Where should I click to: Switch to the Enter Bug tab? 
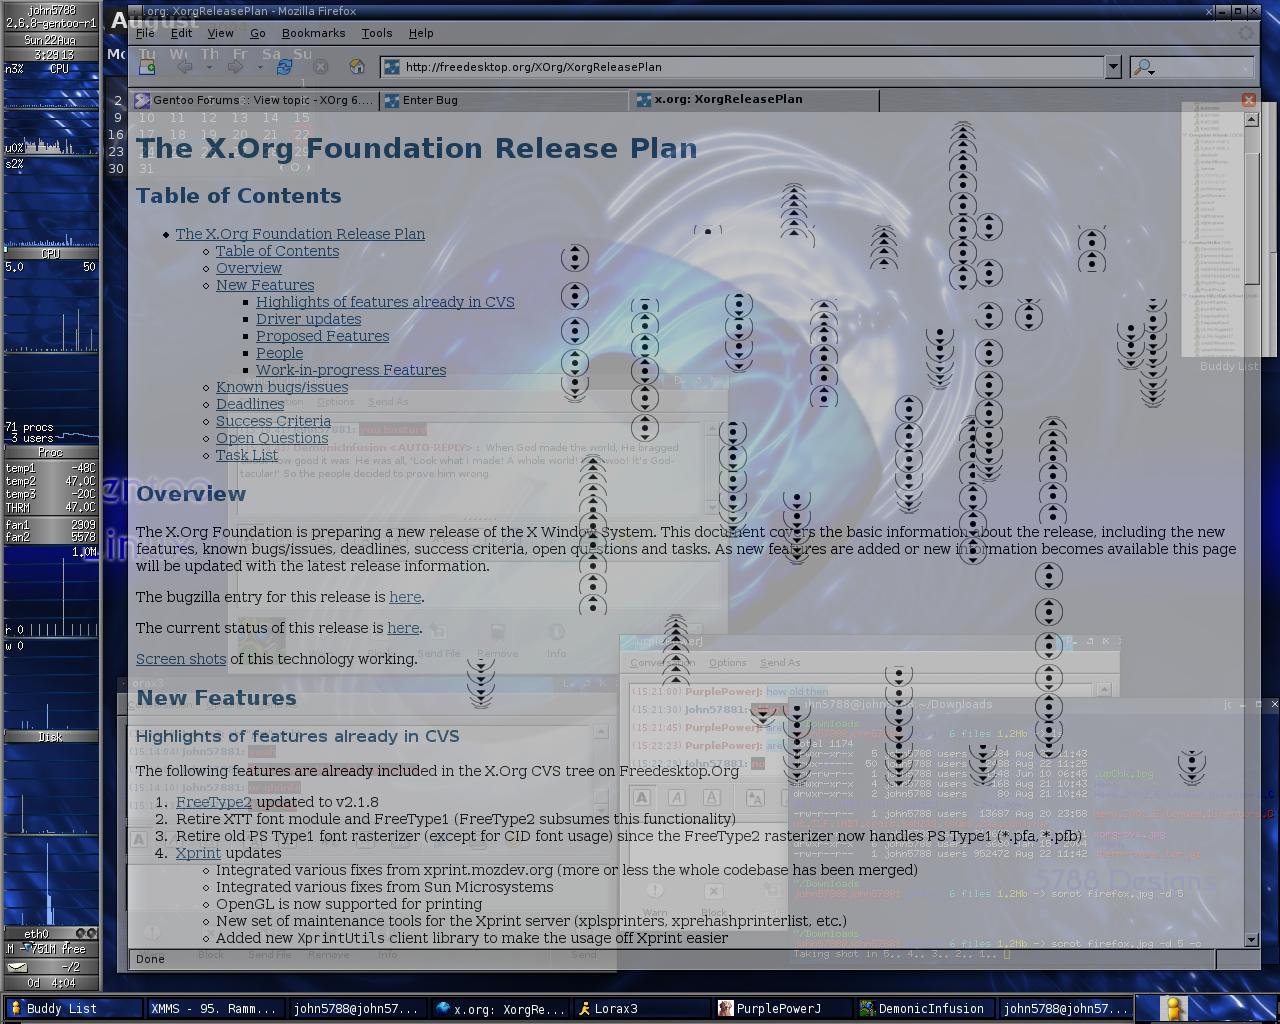[x=430, y=100]
